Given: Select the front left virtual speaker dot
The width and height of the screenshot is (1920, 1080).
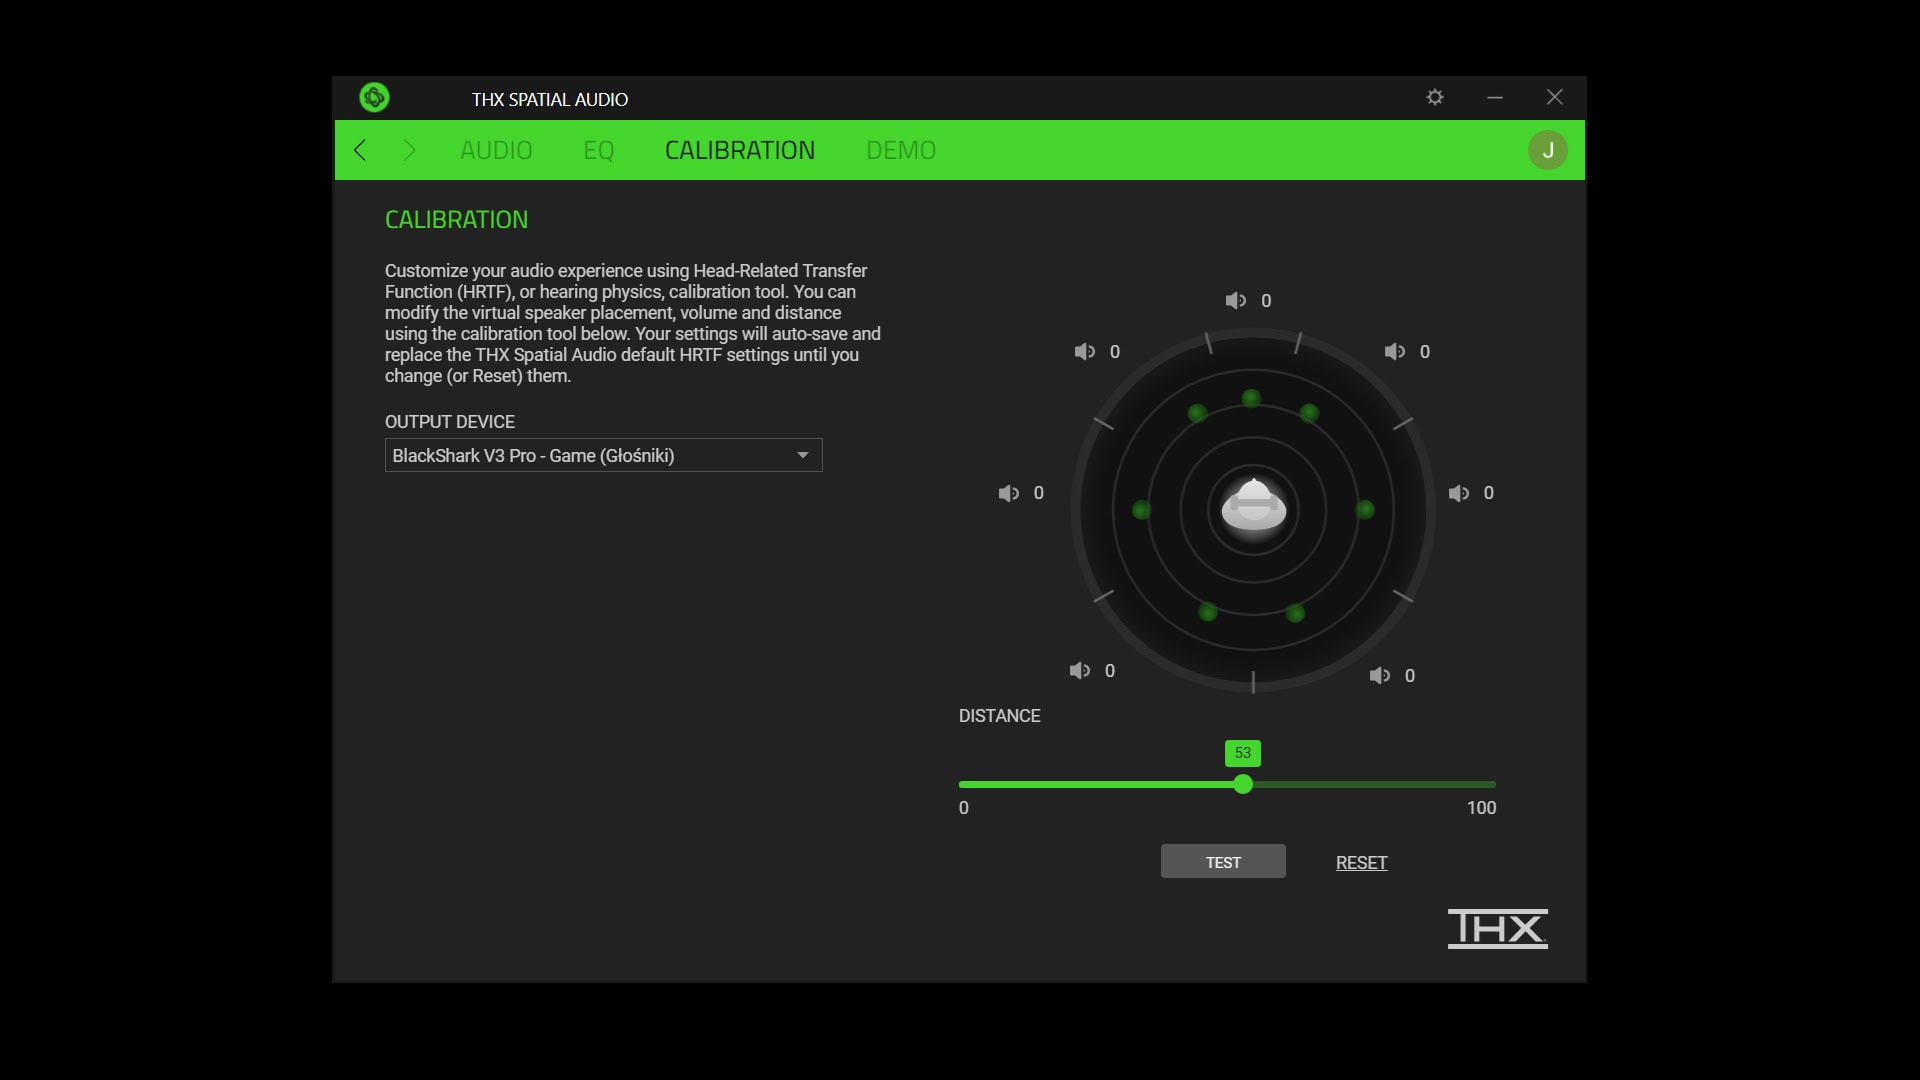Looking at the screenshot, I should pyautogui.click(x=1197, y=413).
